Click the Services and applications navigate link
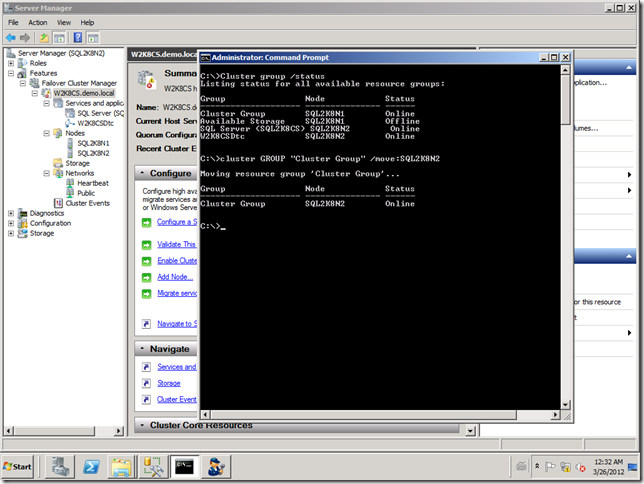The image size is (644, 484). 177,367
